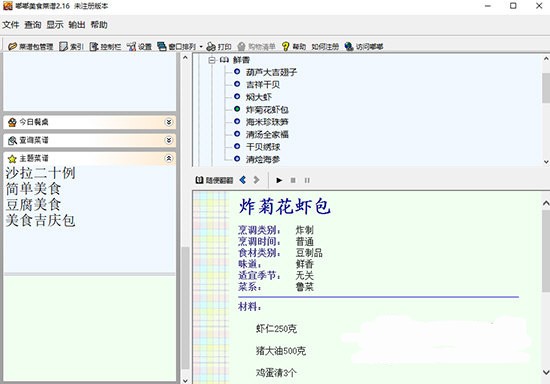Image resolution: width=550 pixels, height=384 pixels.
Task: Click the 购物清单 shopping list button
Action: 256,46
